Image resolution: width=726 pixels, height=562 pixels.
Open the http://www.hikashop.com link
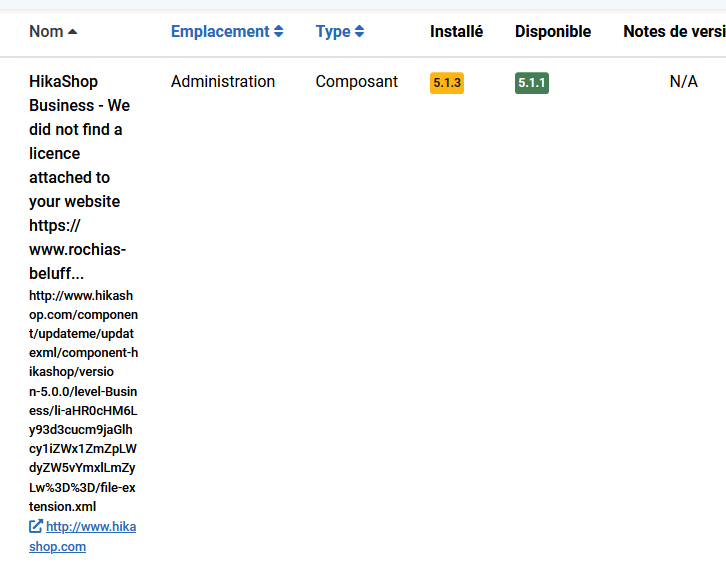(82, 537)
